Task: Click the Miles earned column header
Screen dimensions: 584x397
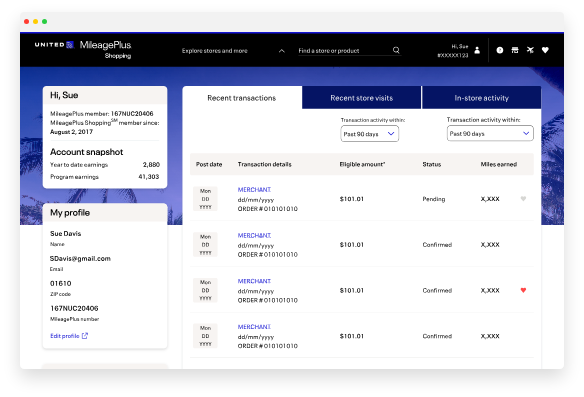Action: (x=499, y=164)
